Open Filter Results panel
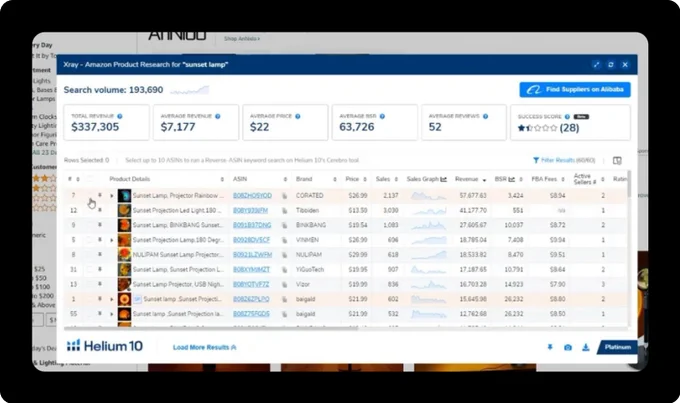This screenshot has width=680, height=403. tap(564, 161)
